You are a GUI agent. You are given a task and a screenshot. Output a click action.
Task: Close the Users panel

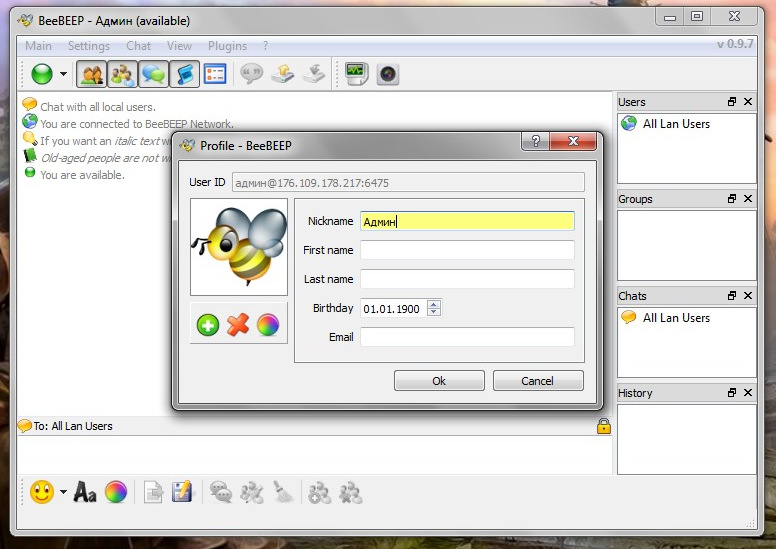[748, 101]
